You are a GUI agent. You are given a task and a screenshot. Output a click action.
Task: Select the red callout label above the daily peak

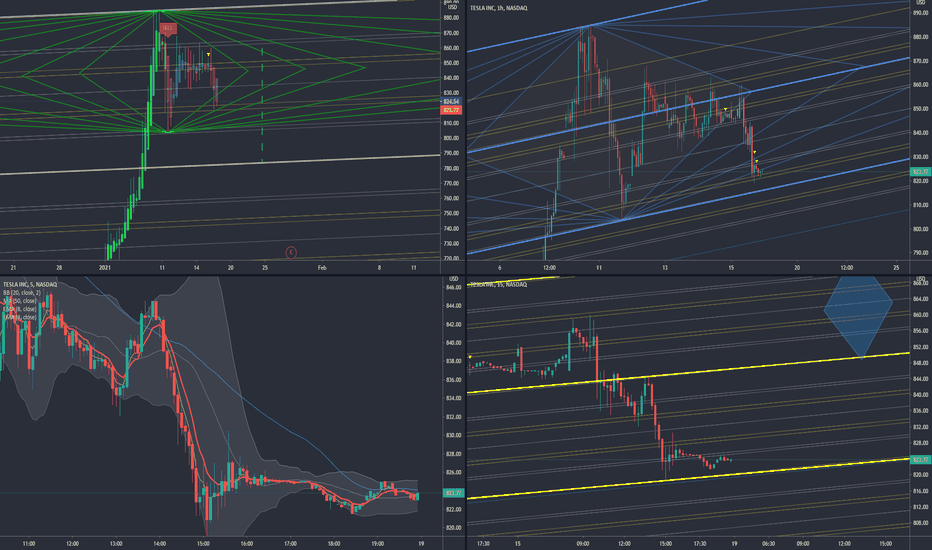tap(168, 29)
